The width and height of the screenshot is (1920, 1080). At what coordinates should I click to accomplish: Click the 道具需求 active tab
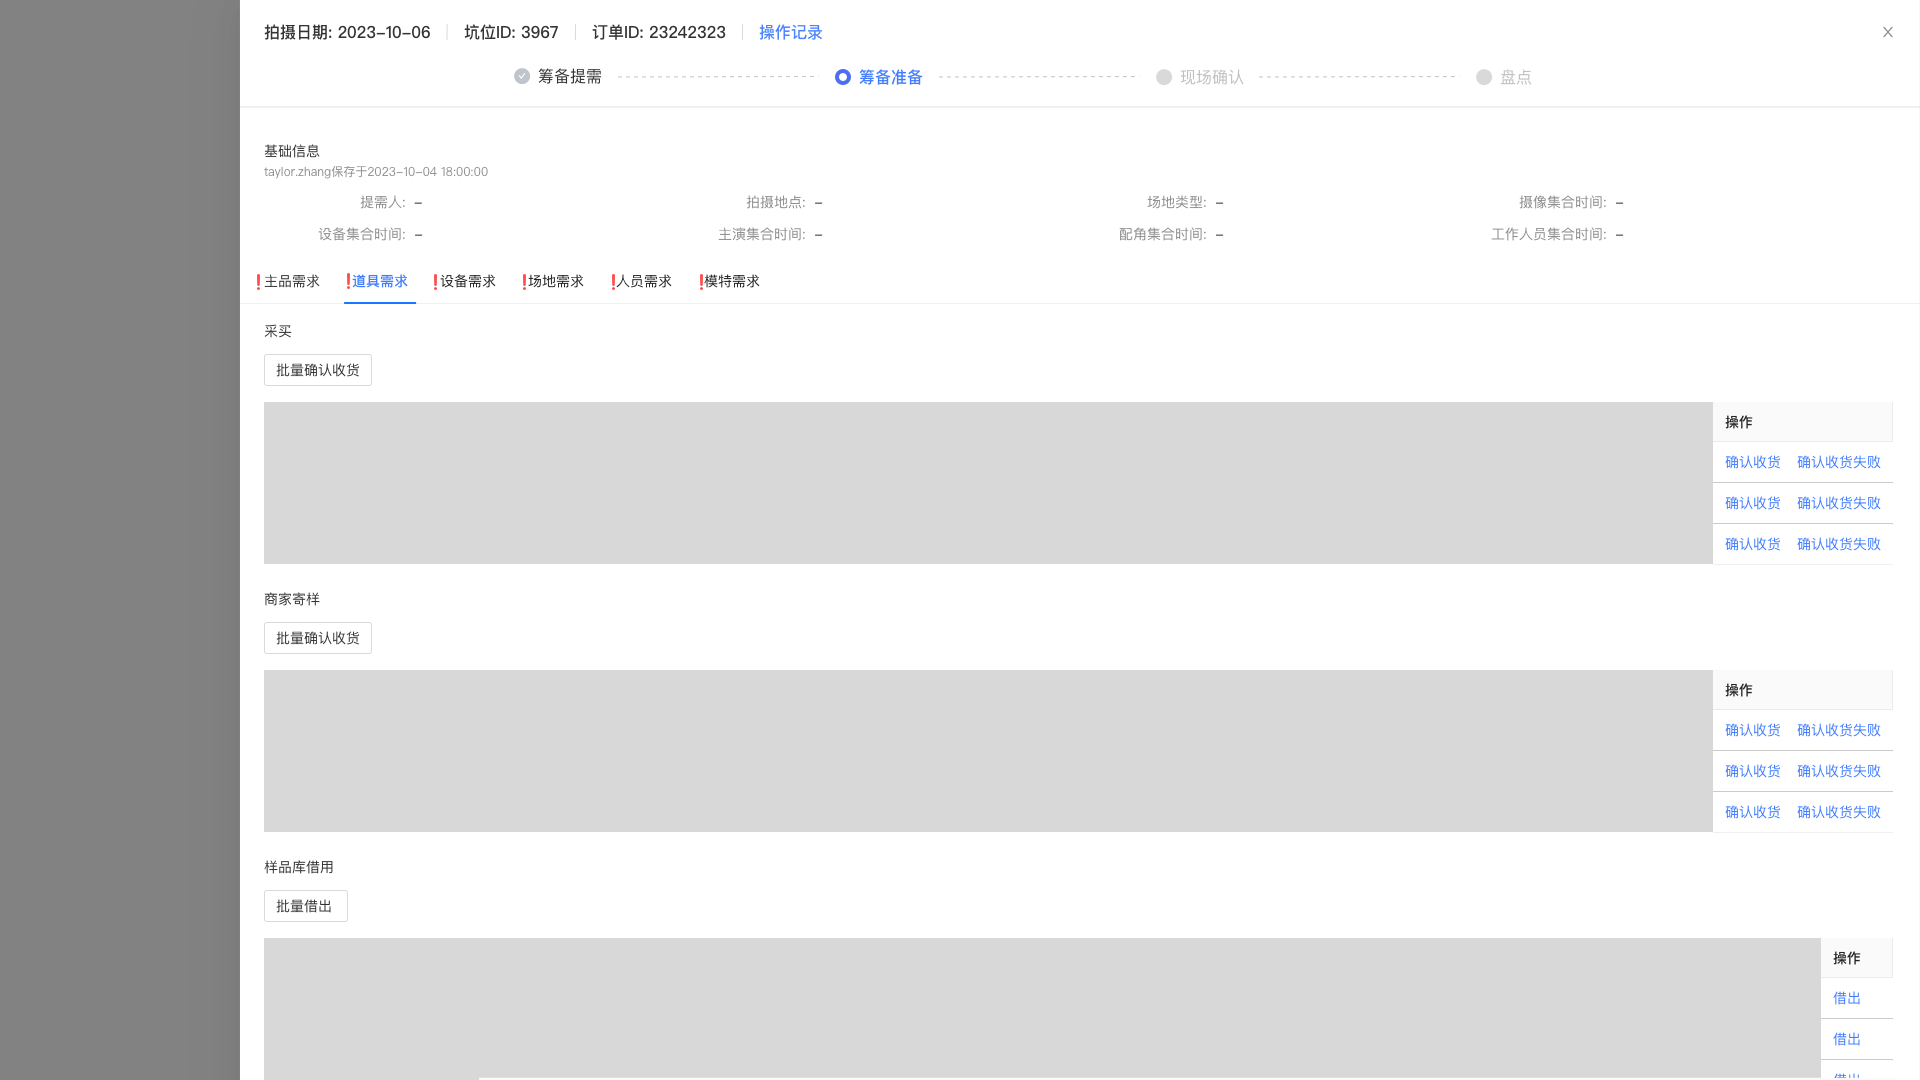pos(379,282)
